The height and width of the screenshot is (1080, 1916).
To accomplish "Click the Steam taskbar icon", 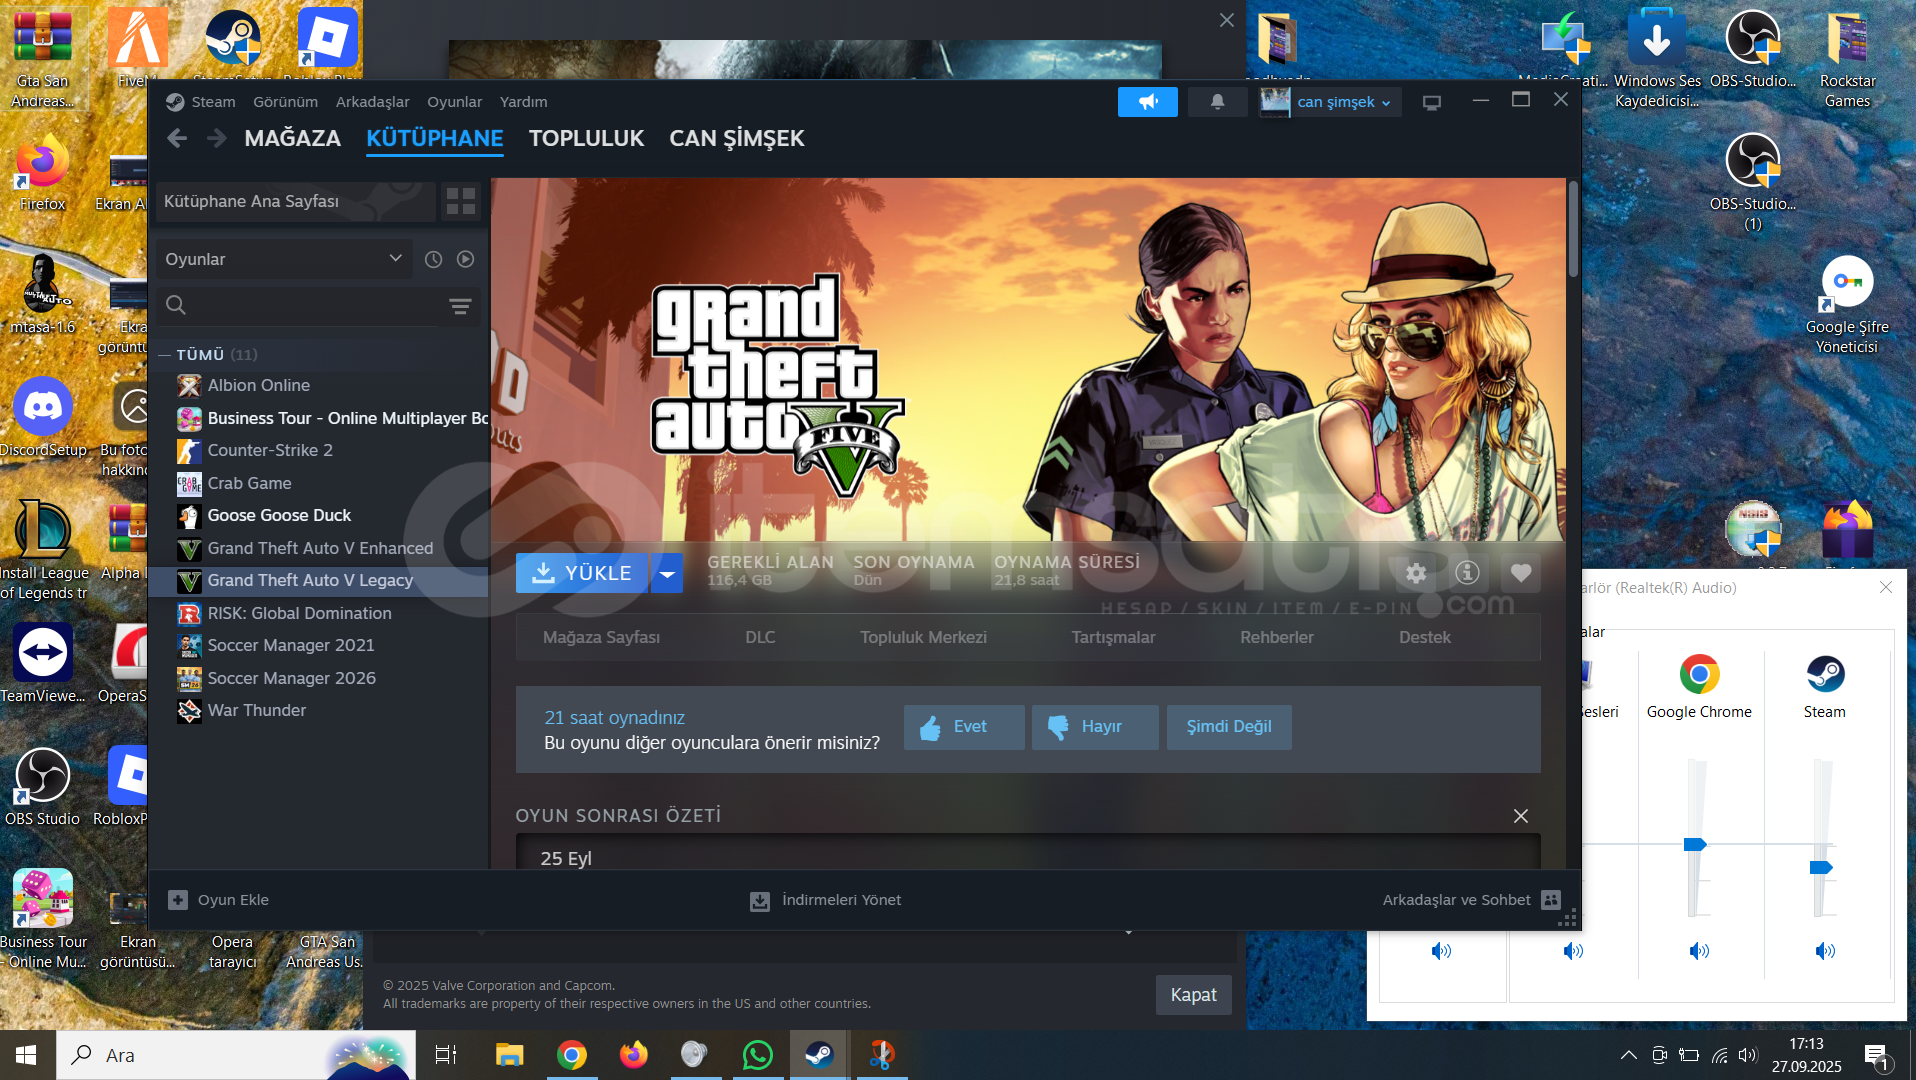I will coord(819,1055).
